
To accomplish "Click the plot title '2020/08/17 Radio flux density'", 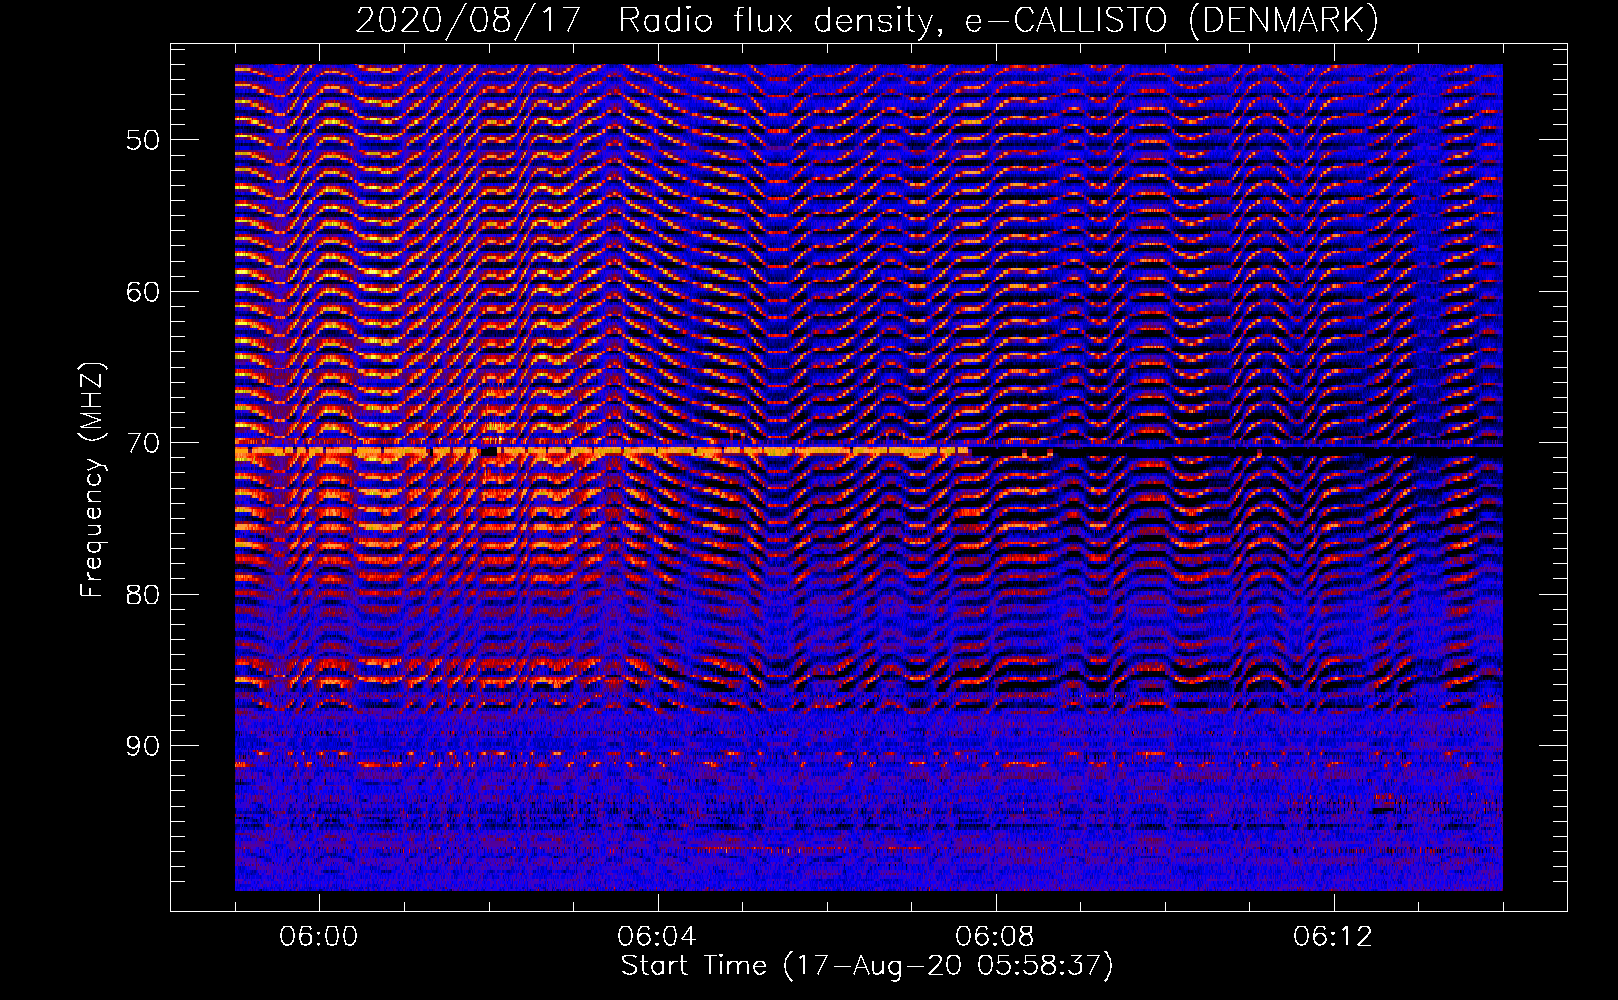I will (649, 21).
